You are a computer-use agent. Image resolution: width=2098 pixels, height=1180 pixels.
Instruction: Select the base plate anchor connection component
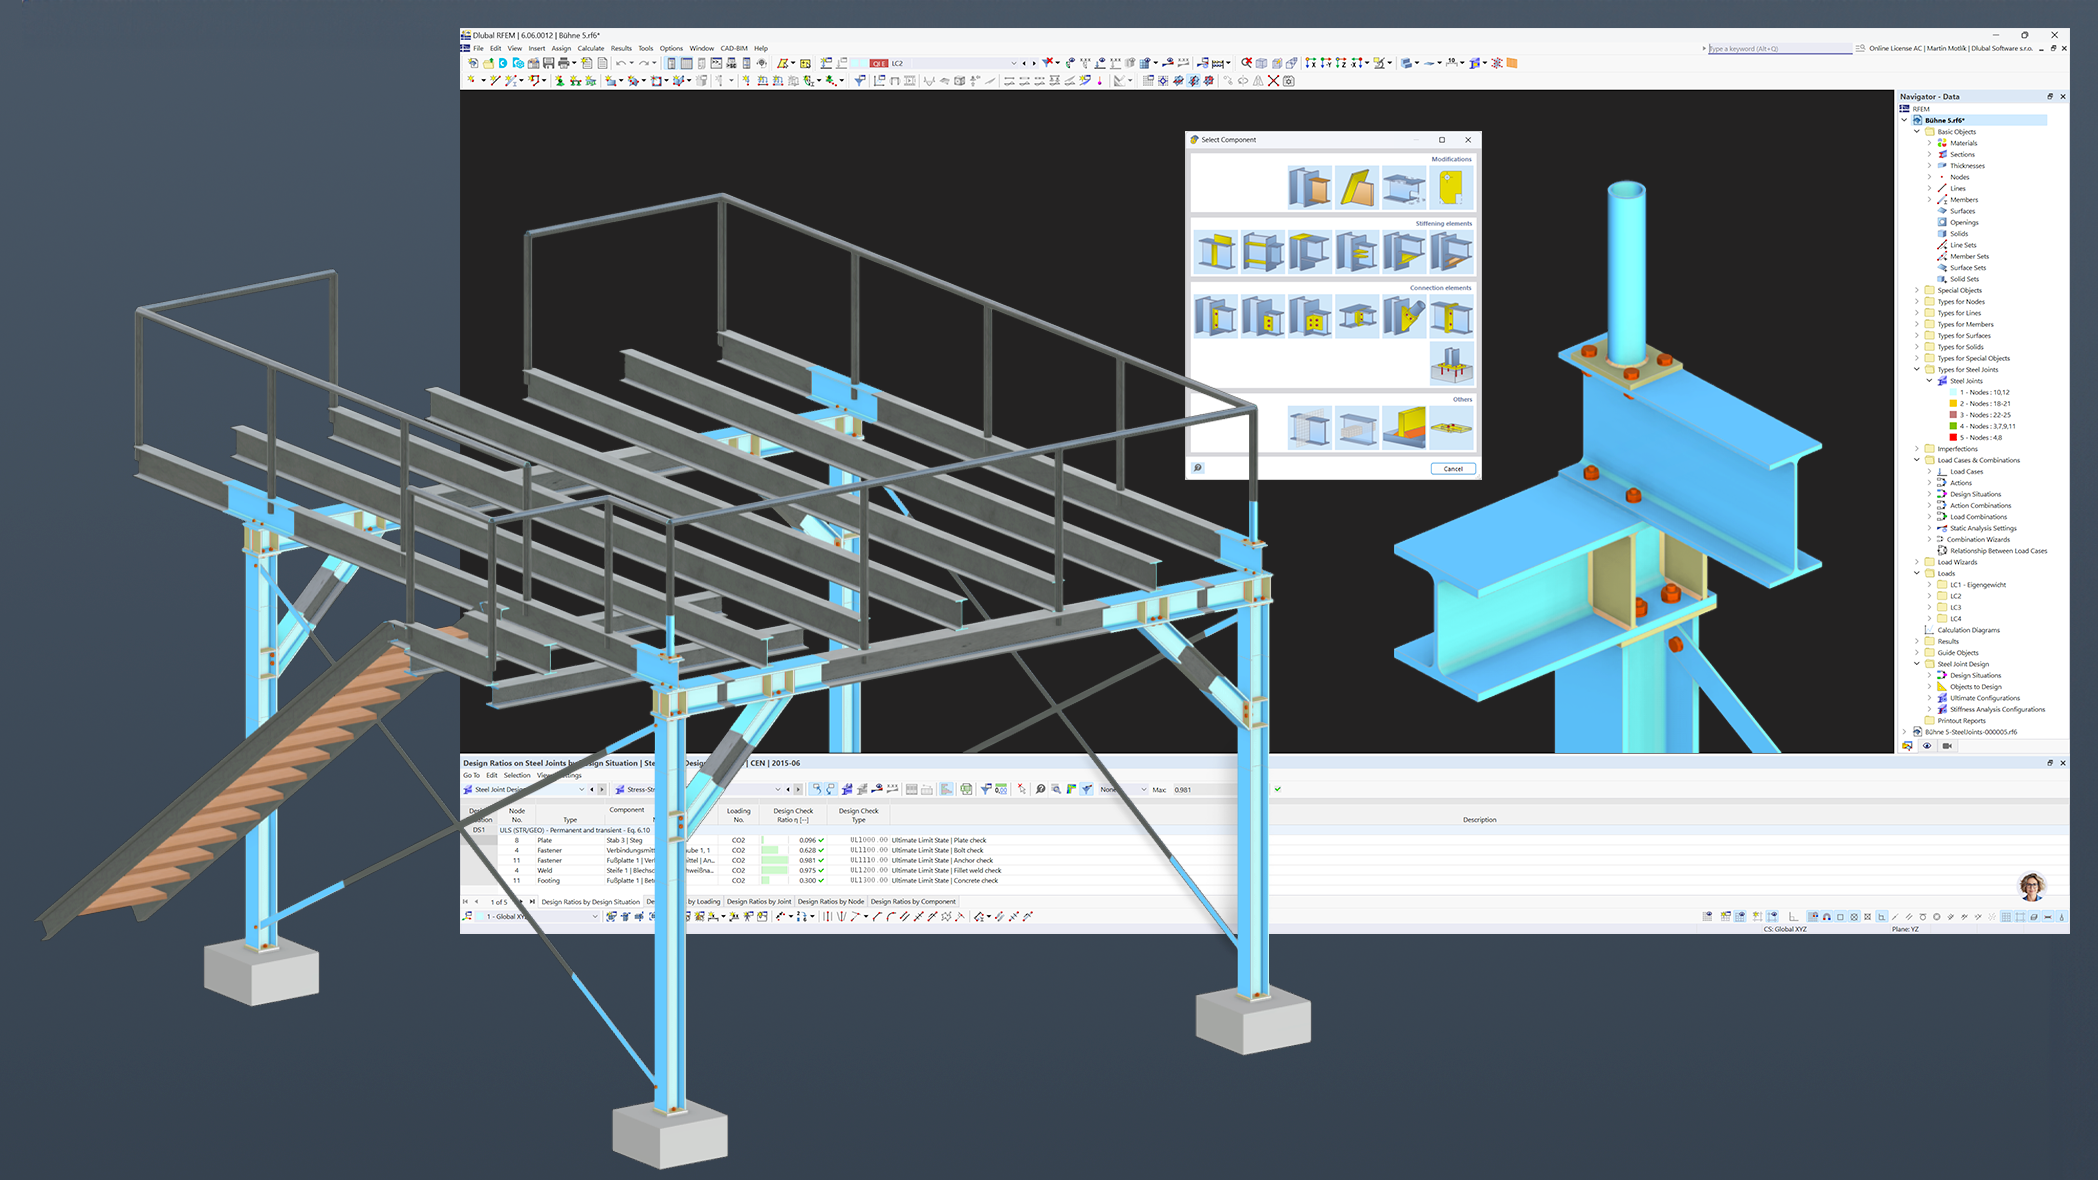(1451, 363)
